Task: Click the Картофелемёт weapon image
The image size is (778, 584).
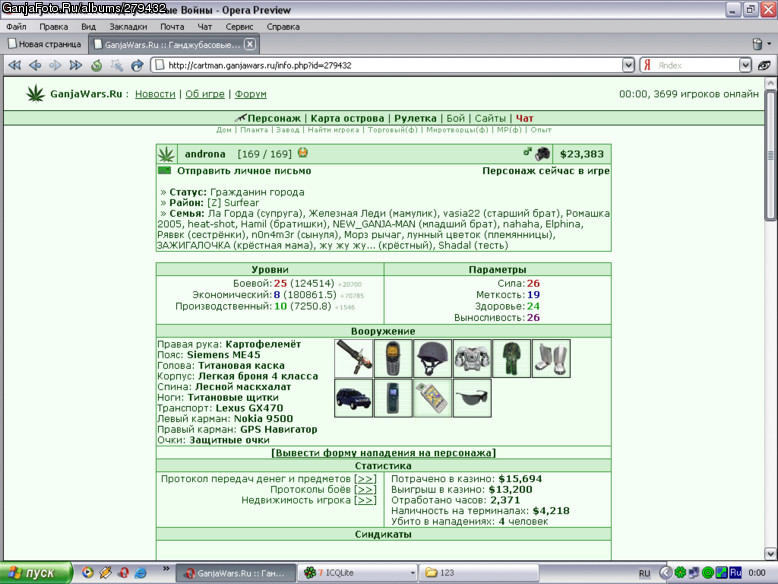Action: pyautogui.click(x=353, y=358)
